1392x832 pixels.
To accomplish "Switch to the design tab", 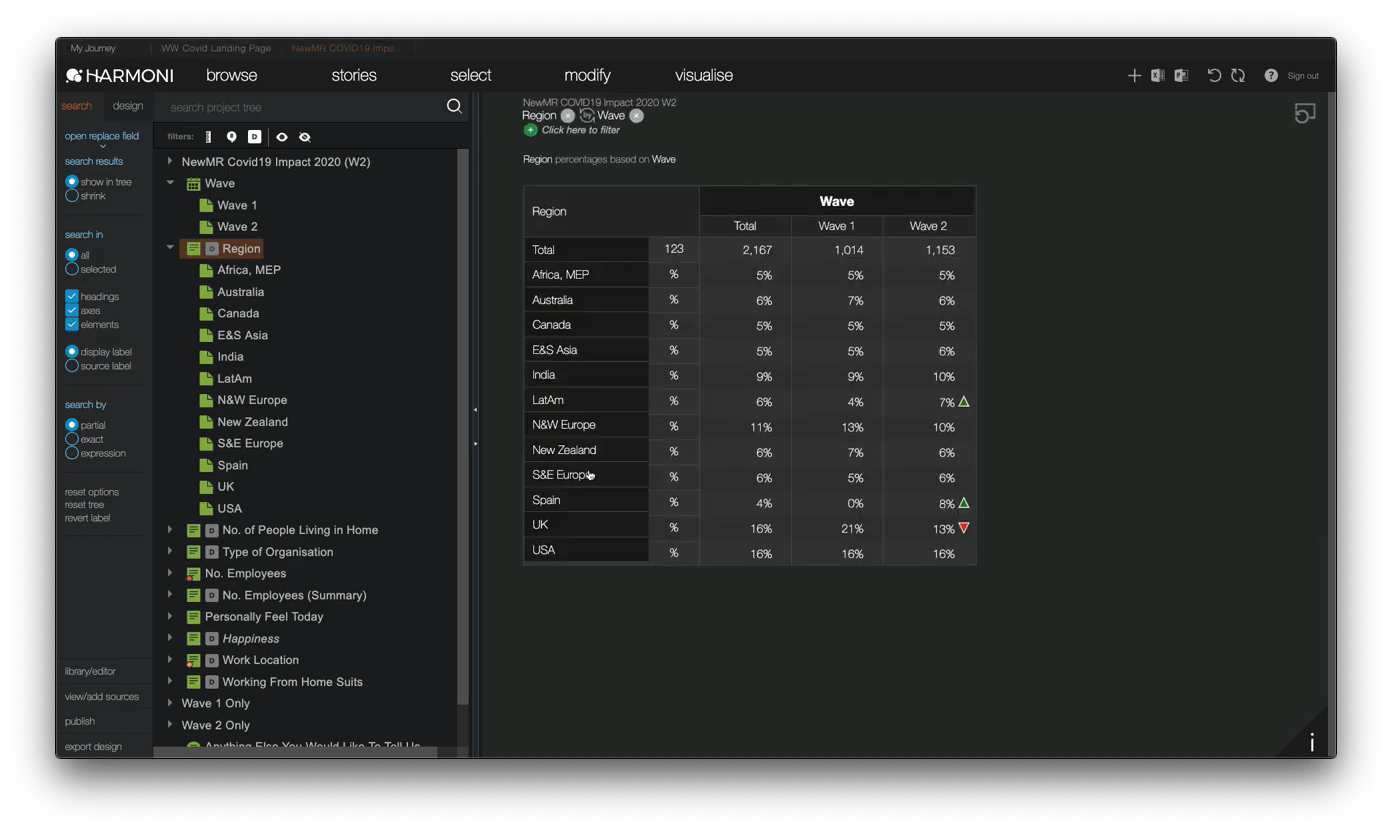I will (x=127, y=105).
